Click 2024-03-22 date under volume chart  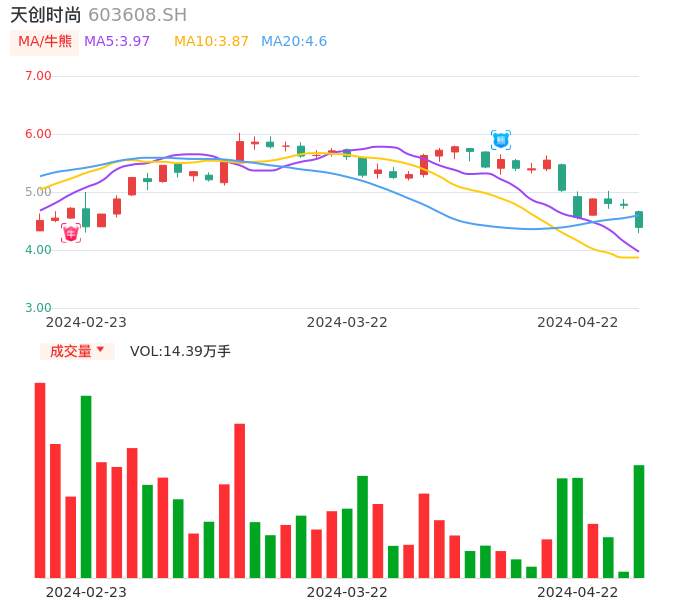(347, 592)
